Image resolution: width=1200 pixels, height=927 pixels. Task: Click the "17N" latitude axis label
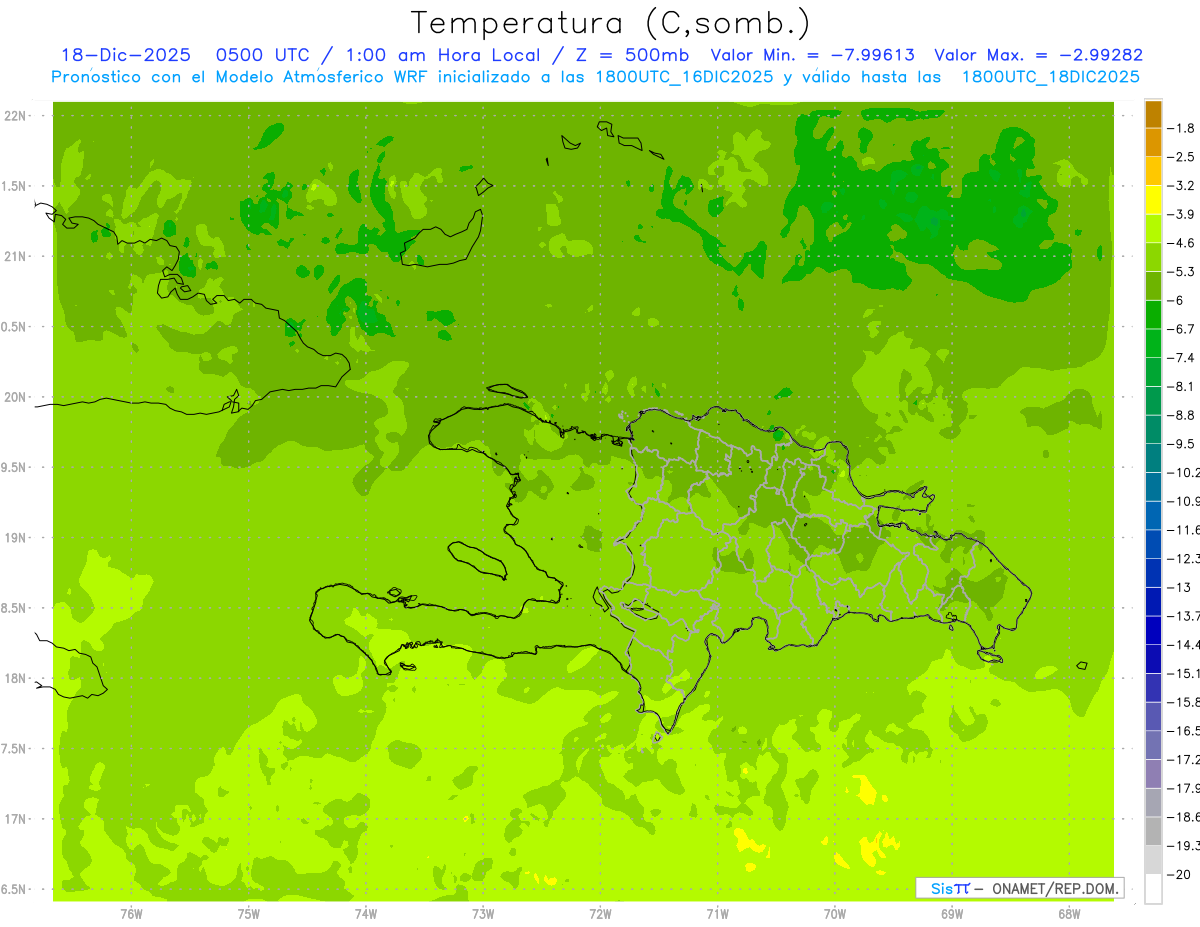pyautogui.click(x=13, y=819)
